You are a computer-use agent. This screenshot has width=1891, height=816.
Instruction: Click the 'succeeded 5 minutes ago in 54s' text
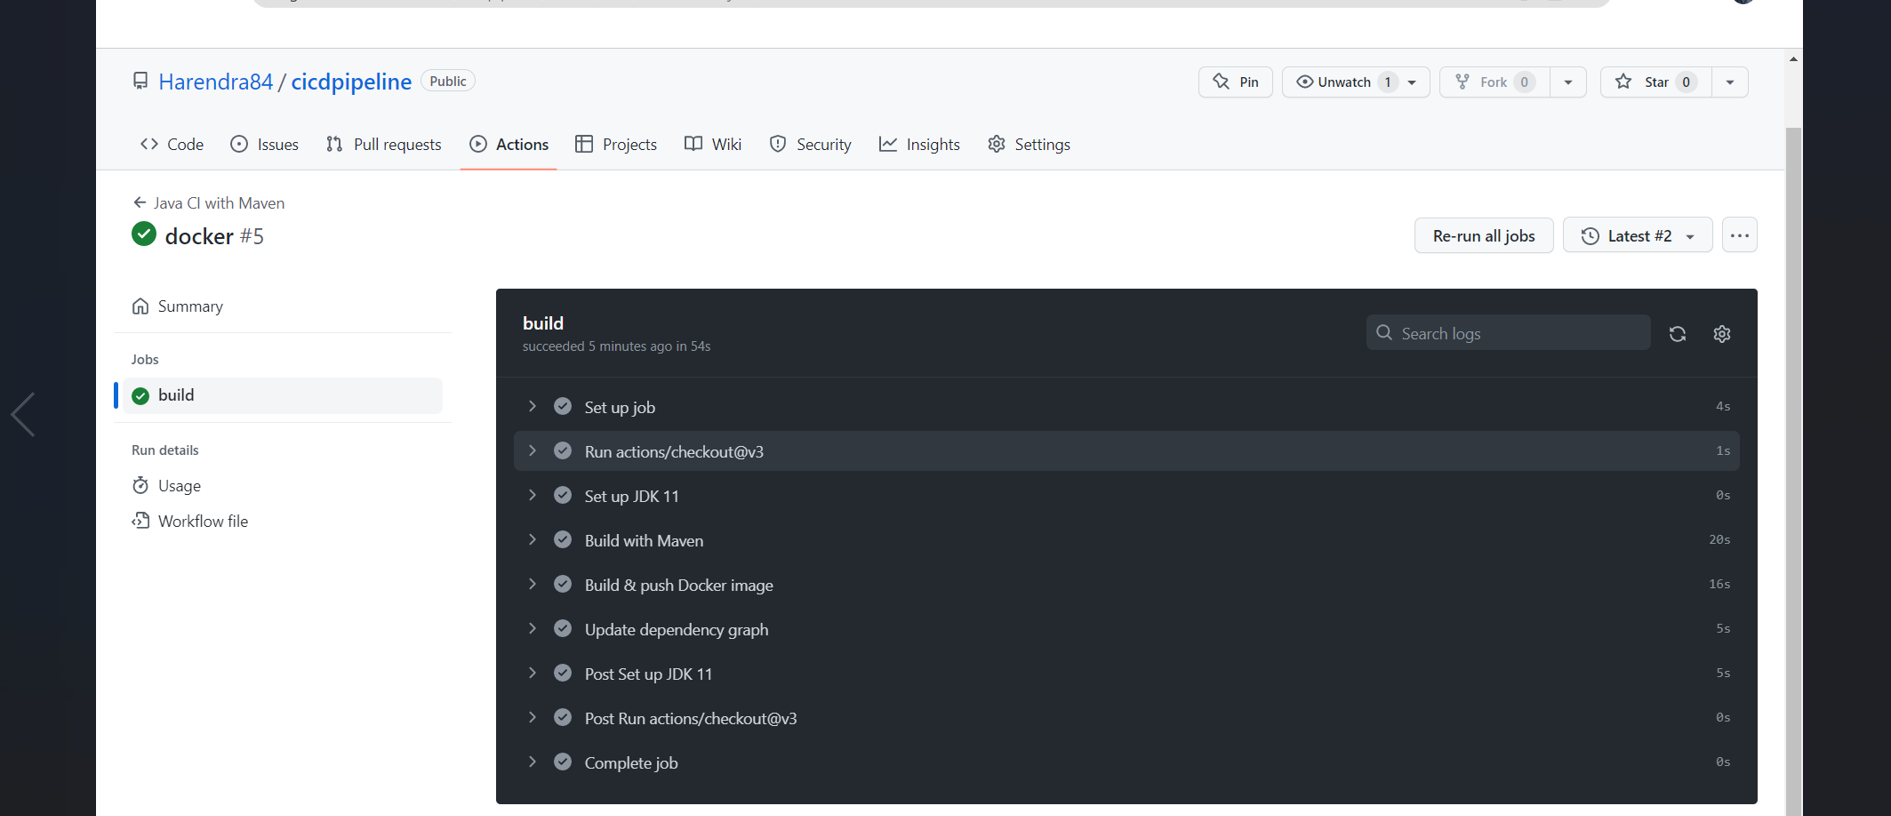coord(616,346)
